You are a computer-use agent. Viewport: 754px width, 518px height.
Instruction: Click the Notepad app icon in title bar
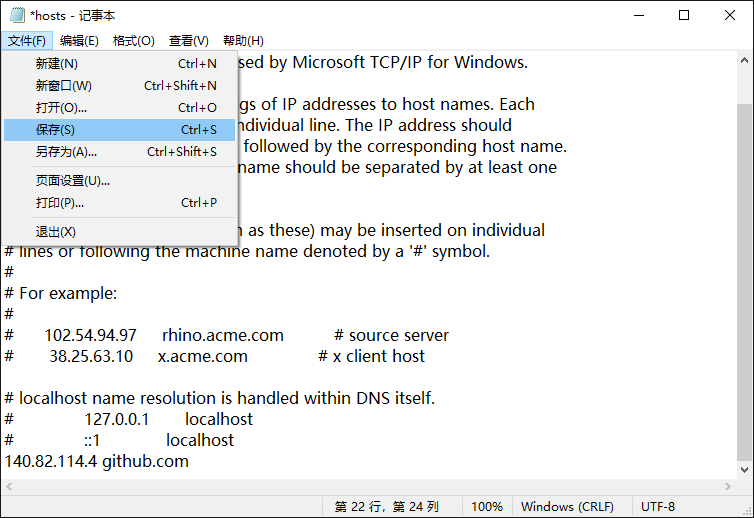(x=17, y=15)
